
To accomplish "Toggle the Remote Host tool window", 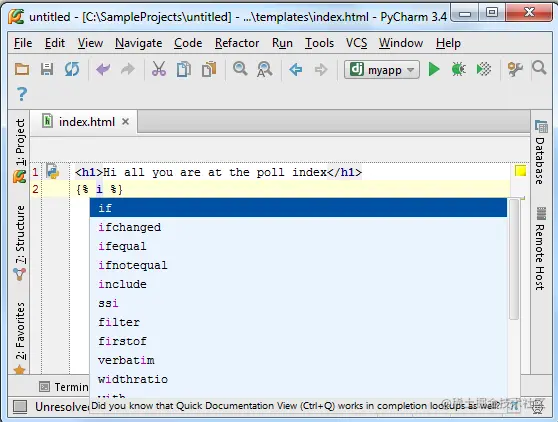I will 540,248.
